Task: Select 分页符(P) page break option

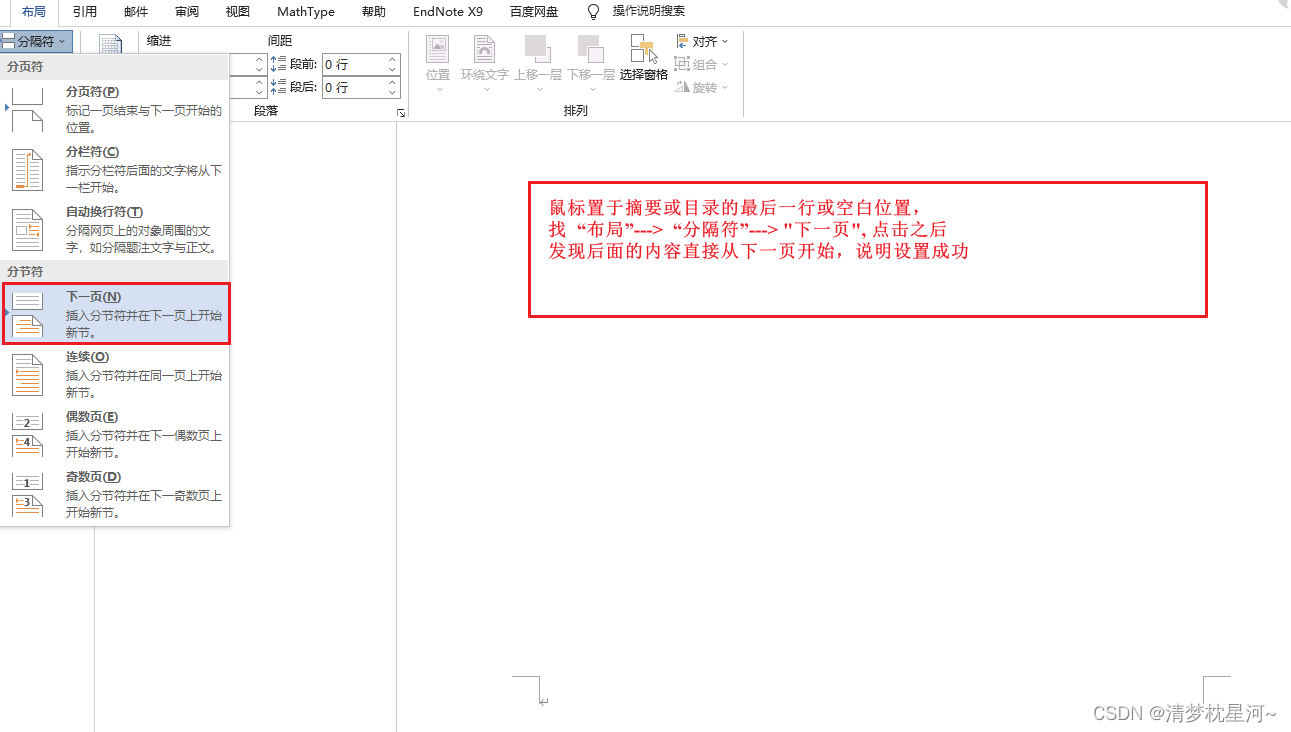Action: [115, 110]
